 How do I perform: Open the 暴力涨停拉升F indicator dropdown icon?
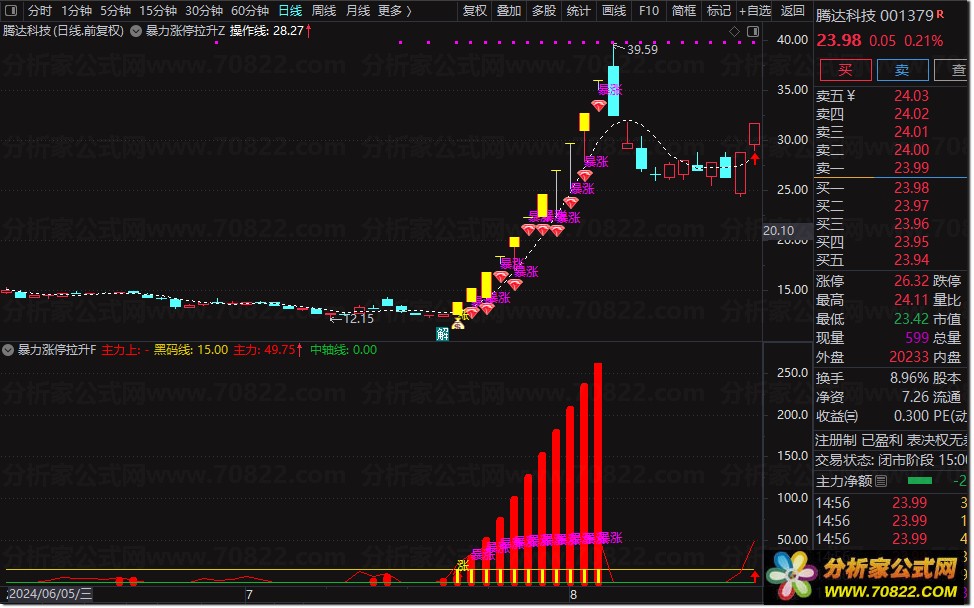coord(8,350)
